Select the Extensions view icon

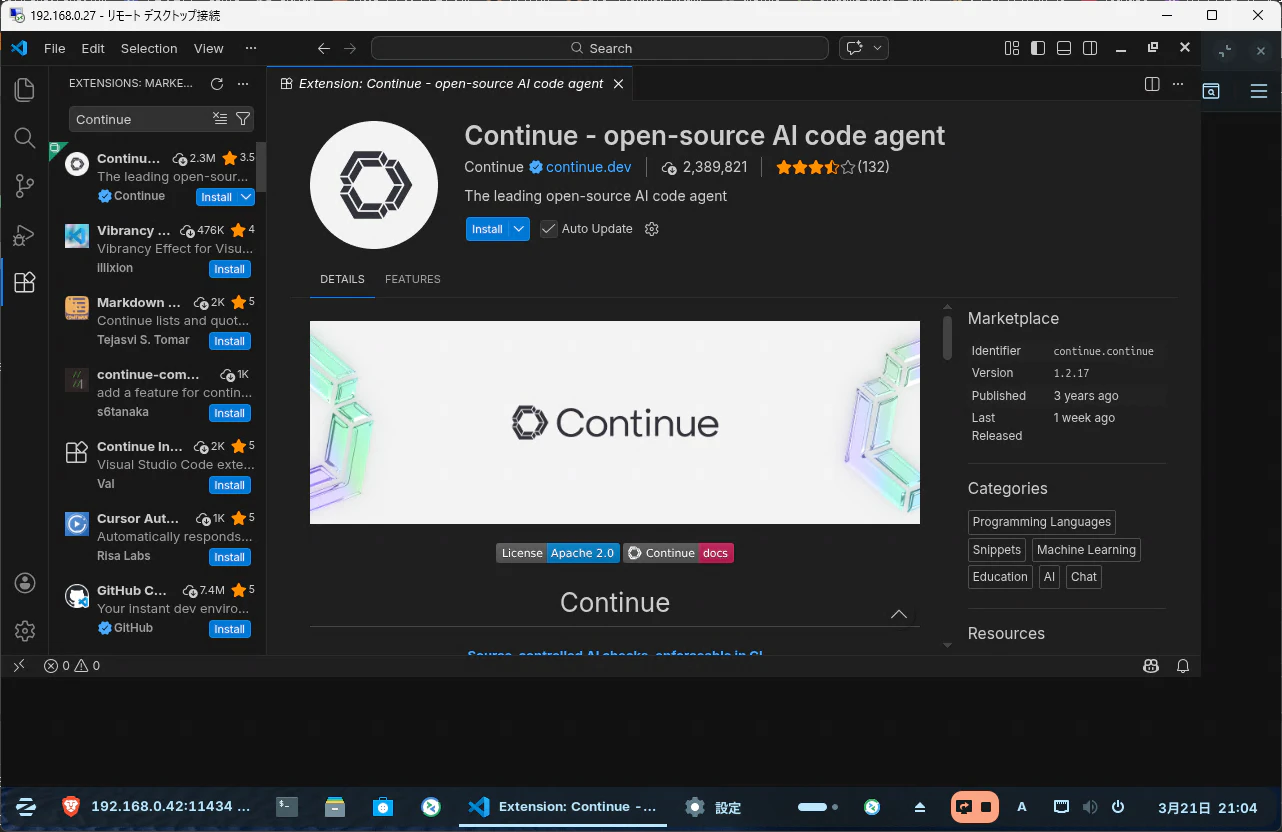(x=25, y=283)
